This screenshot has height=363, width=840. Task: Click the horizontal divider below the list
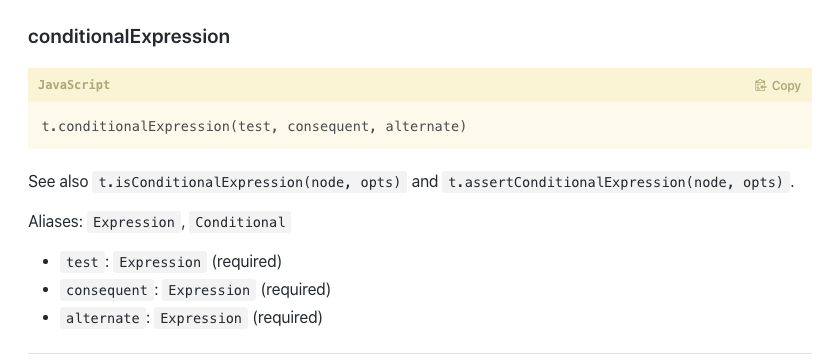[x=420, y=353]
